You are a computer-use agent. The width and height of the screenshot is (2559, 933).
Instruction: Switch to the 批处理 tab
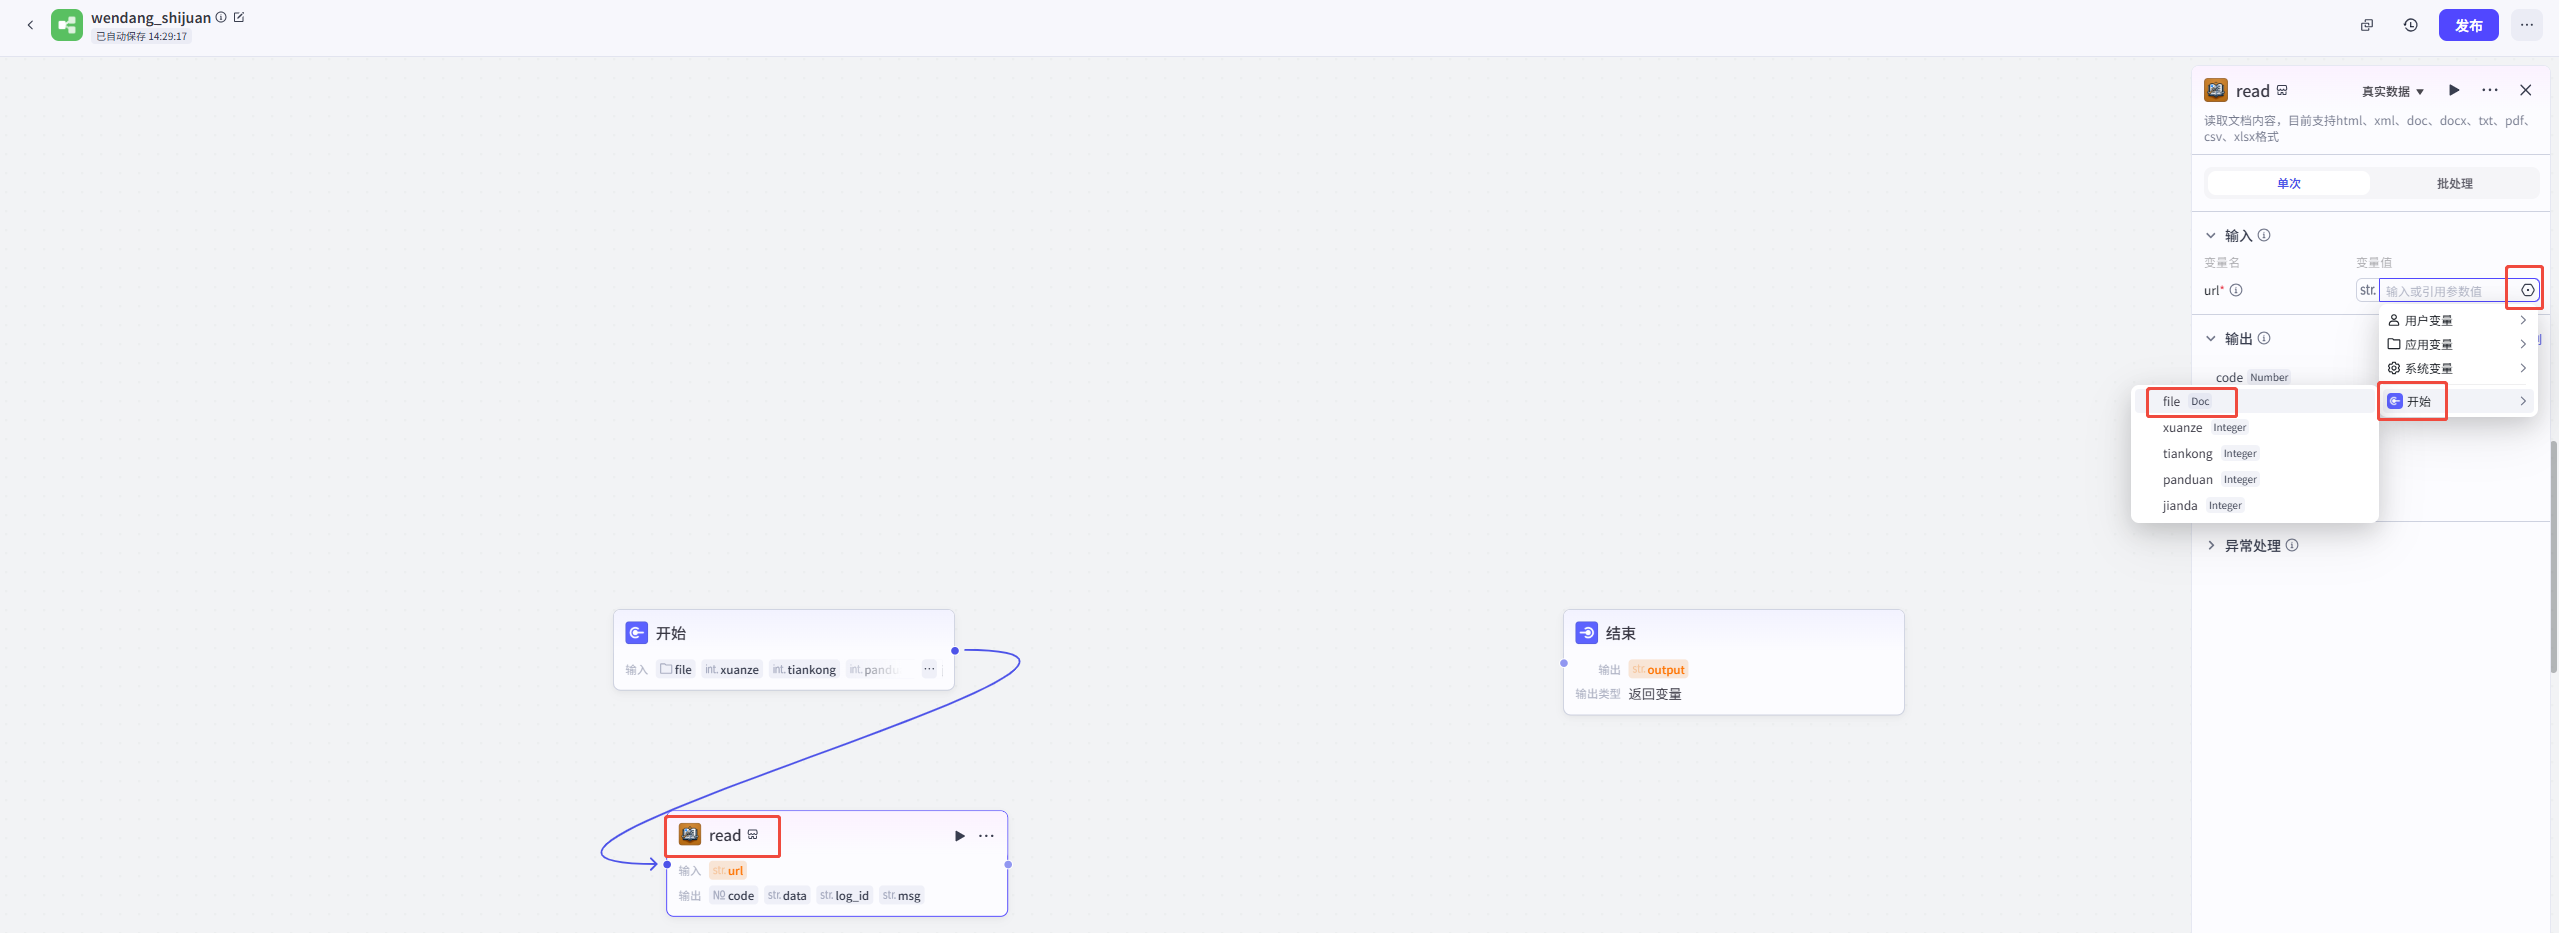coord(2454,183)
